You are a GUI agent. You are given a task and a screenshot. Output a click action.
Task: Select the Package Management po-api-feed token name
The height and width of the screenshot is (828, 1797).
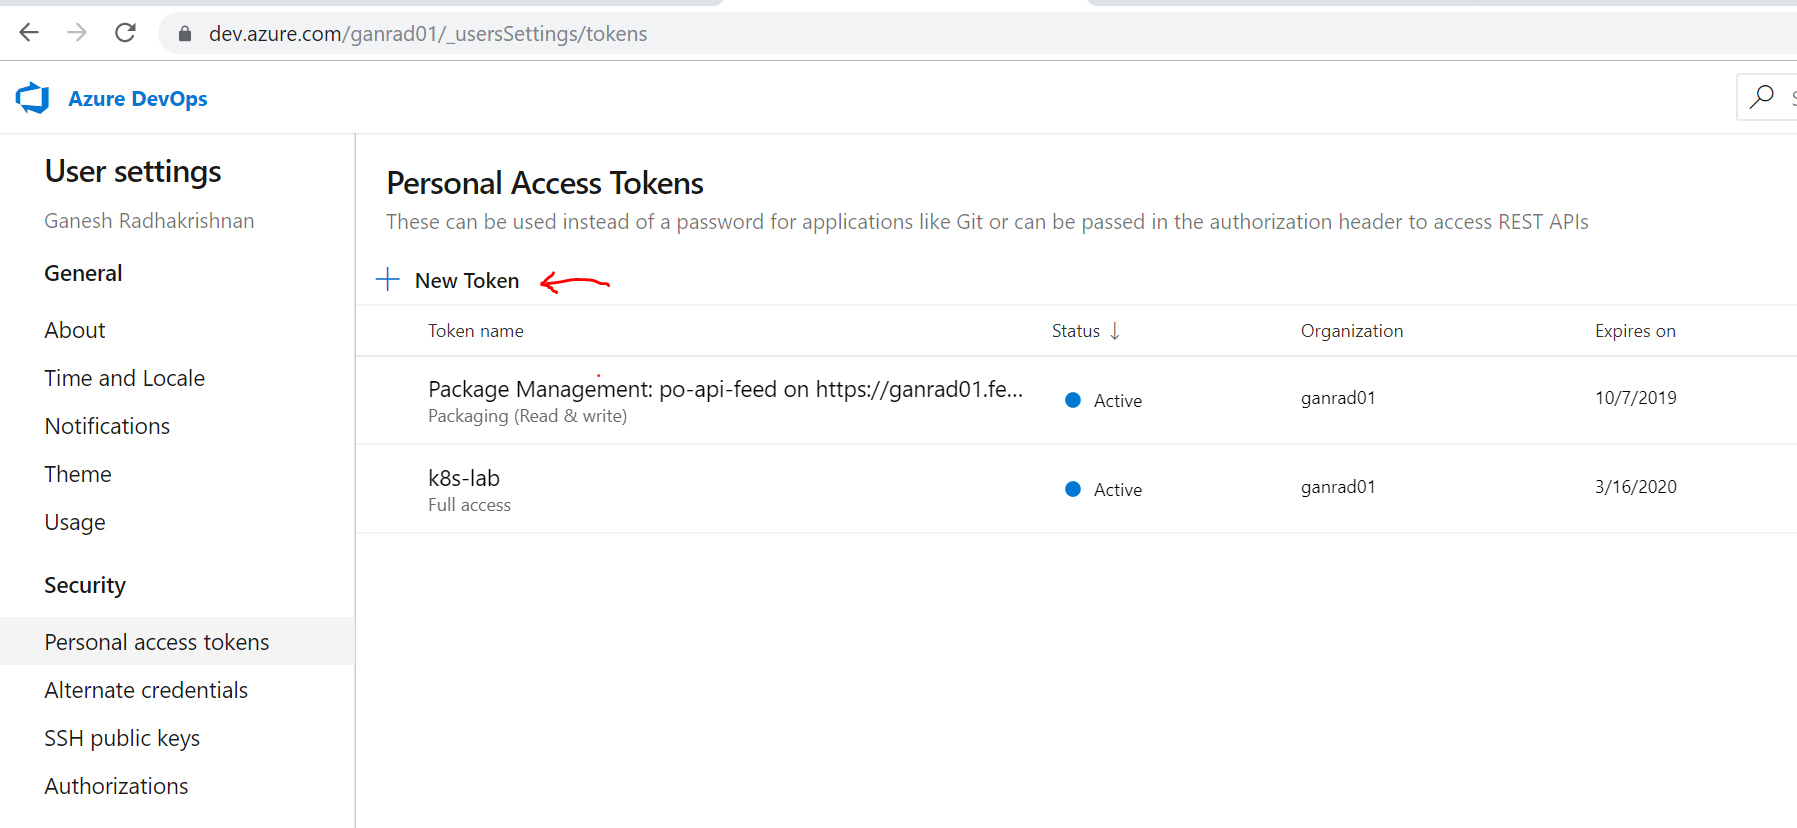[726, 389]
